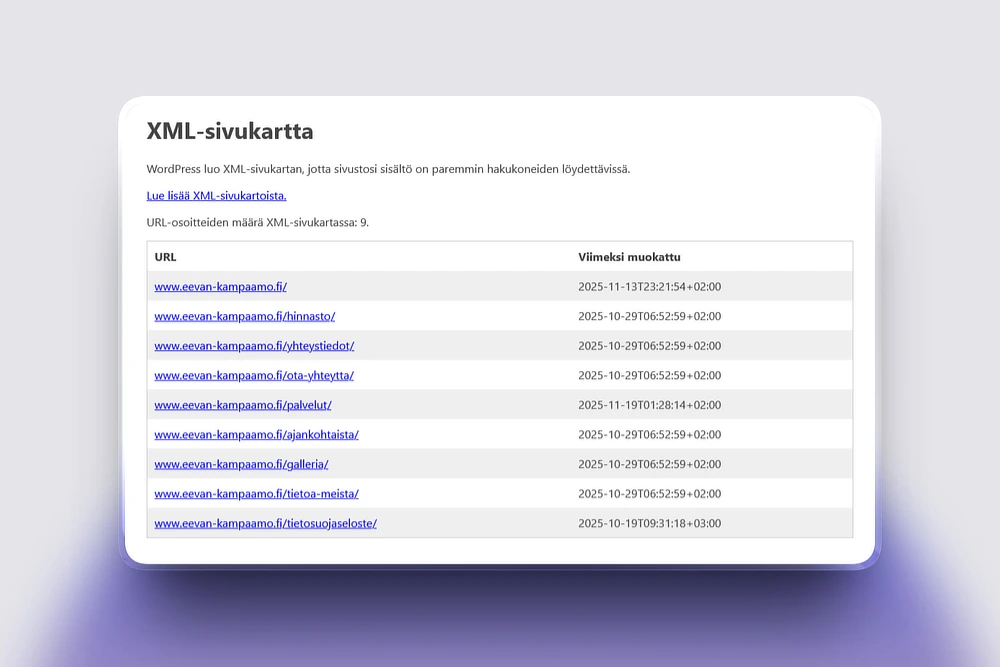The image size is (1000, 667).
Task: Click the modified date in the tietoa-meista row
Action: pos(650,494)
